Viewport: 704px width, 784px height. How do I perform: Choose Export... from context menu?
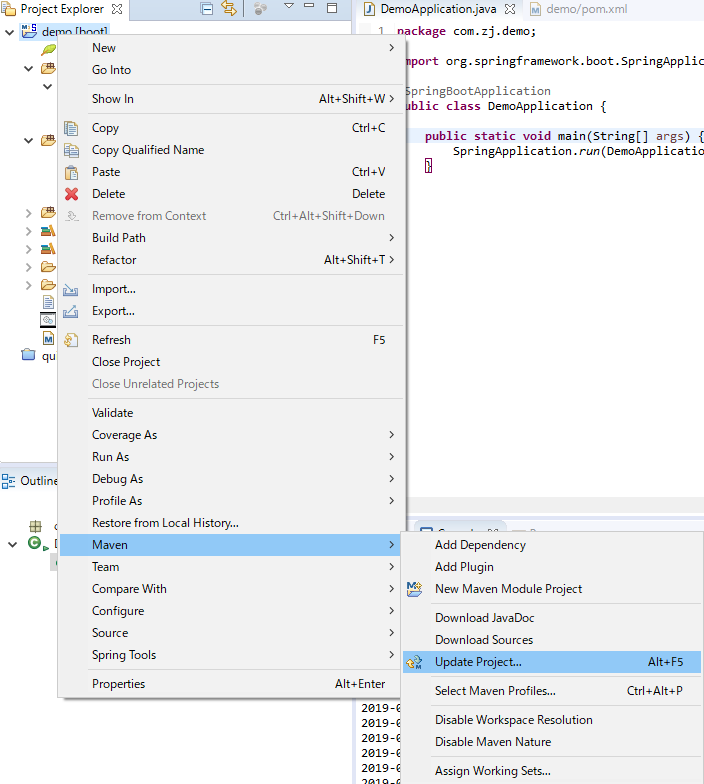coord(232,311)
